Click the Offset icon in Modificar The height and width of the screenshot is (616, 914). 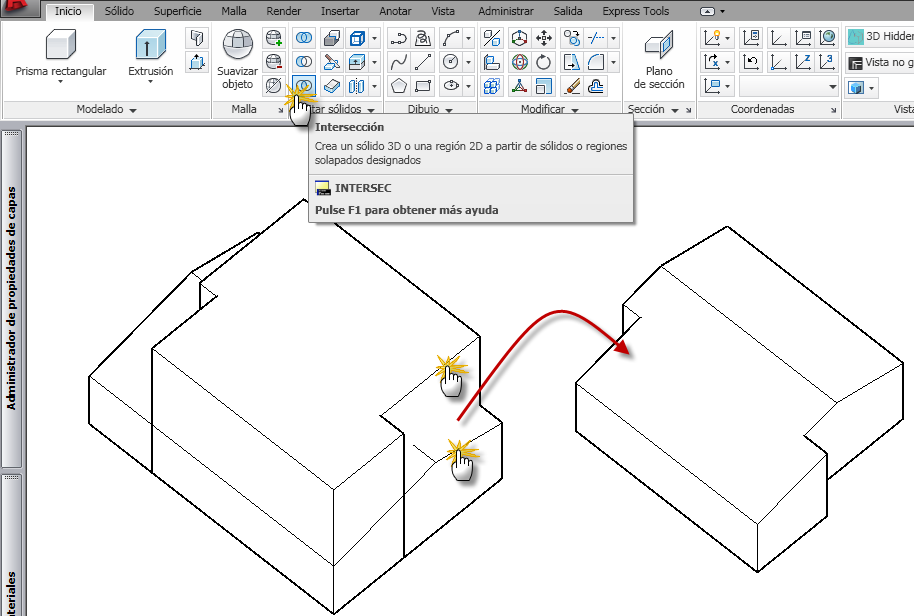[596, 86]
